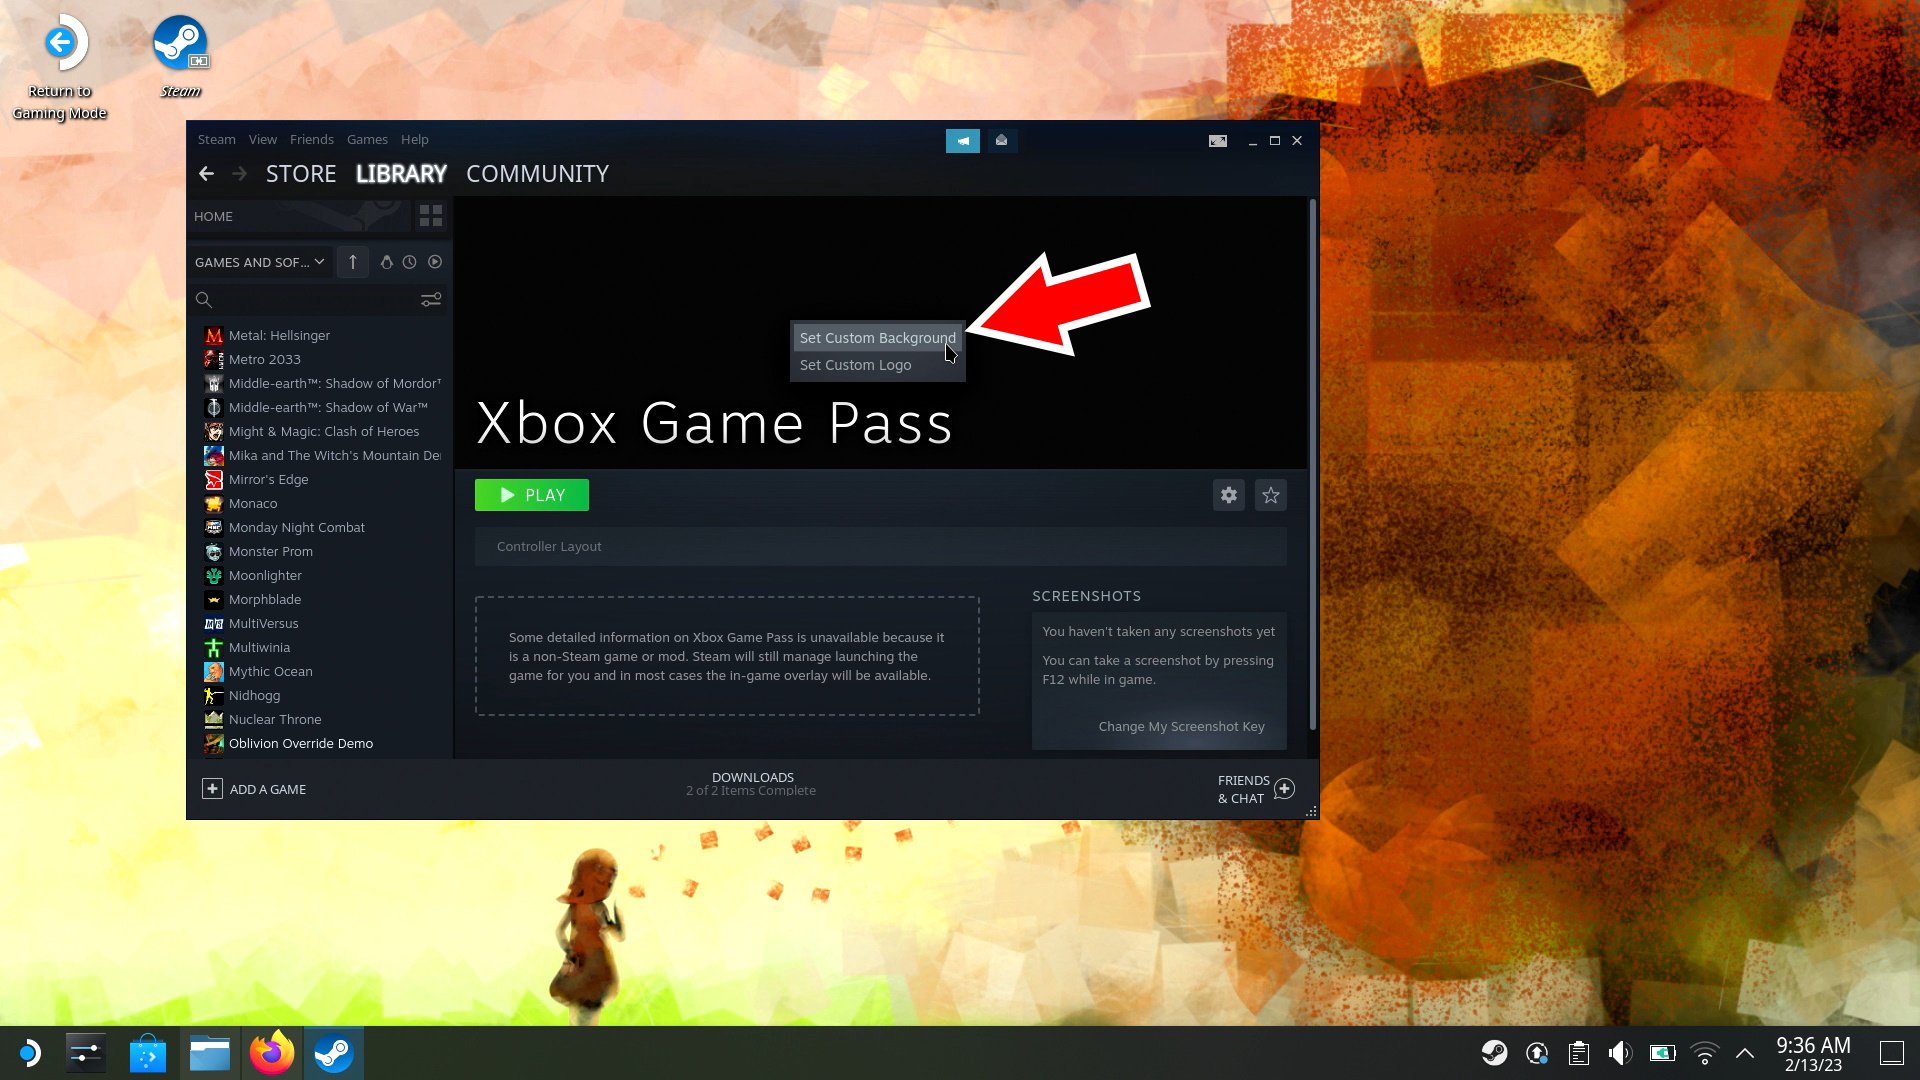
Task: Click the Steam back navigation arrow icon
Action: [x=207, y=173]
